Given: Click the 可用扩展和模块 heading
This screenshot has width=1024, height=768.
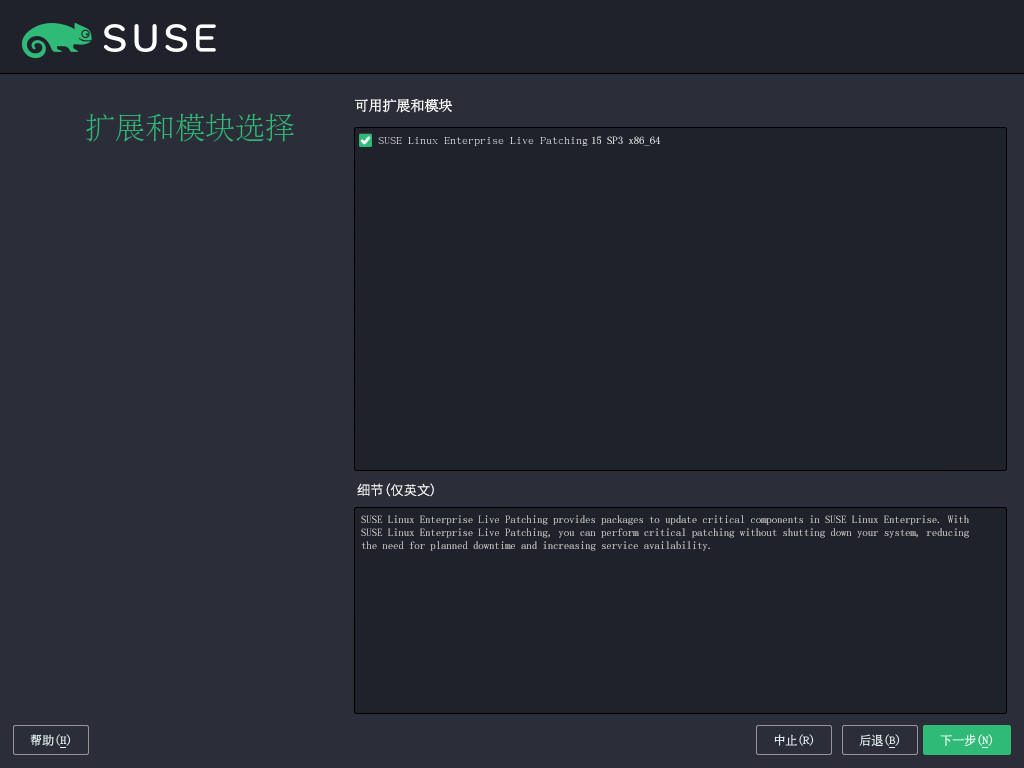Looking at the screenshot, I should (403, 106).
